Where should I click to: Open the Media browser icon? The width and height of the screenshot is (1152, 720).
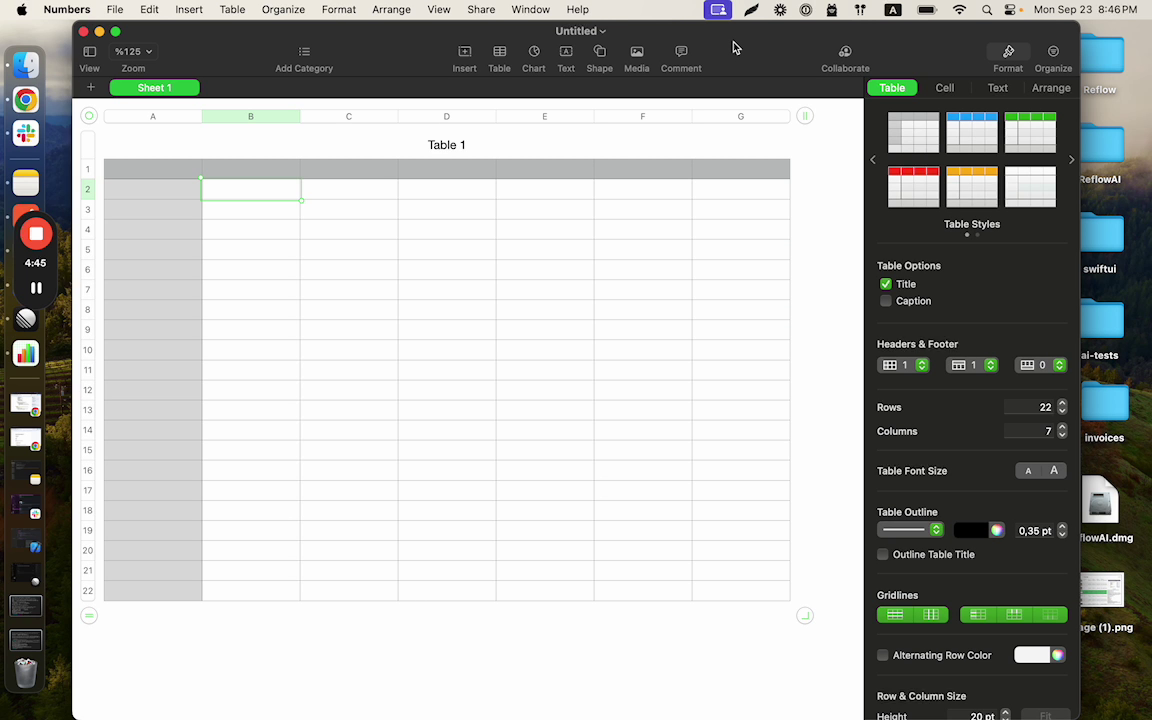(636, 57)
